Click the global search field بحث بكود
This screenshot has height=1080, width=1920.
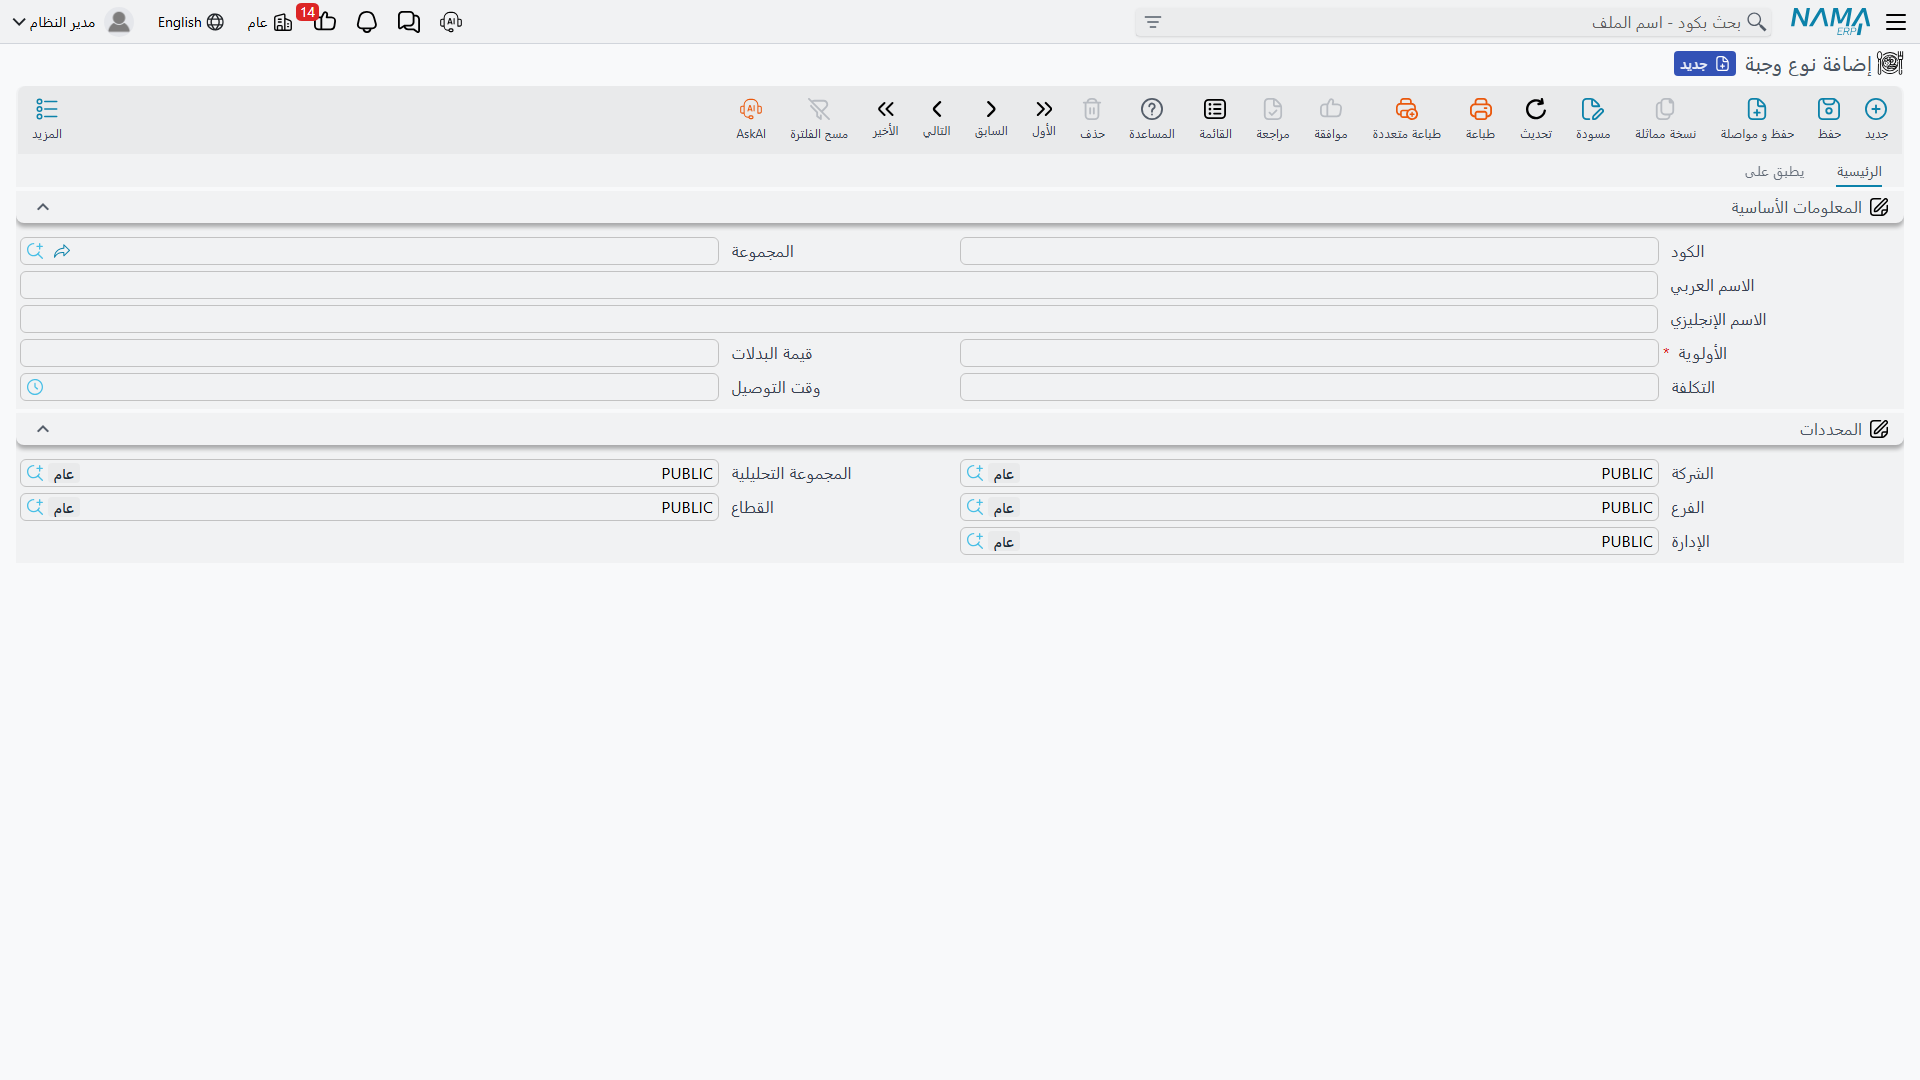click(1453, 22)
